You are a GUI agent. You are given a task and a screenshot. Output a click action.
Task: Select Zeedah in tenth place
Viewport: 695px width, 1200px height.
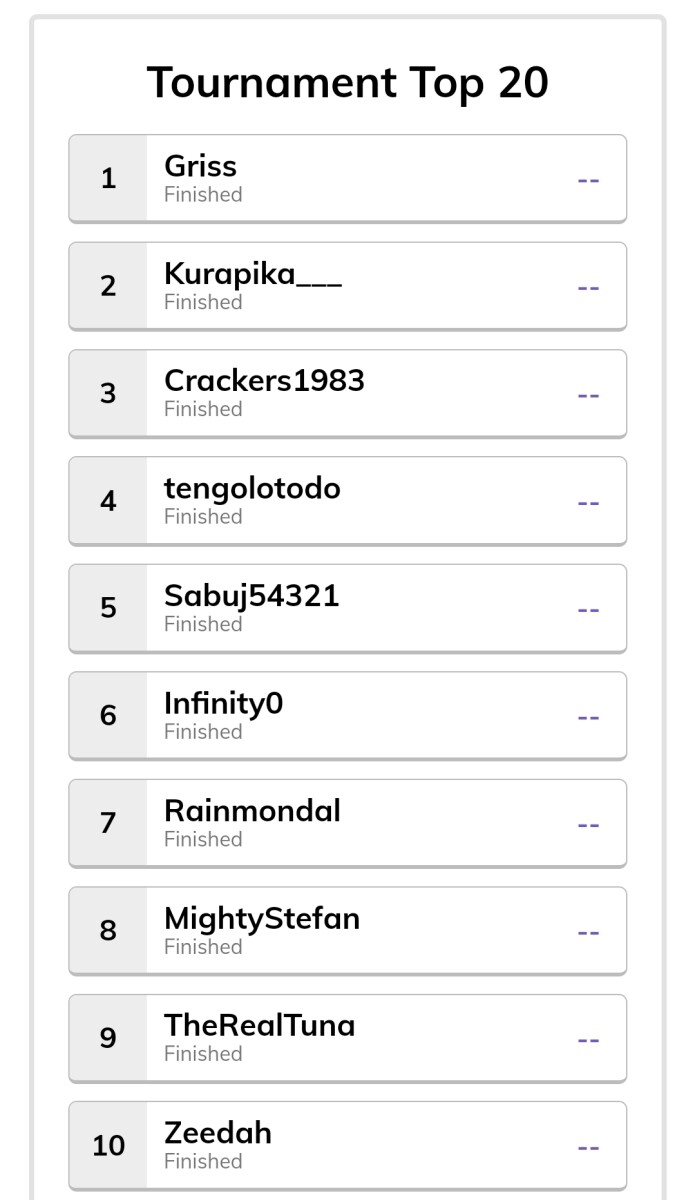coord(347,1146)
